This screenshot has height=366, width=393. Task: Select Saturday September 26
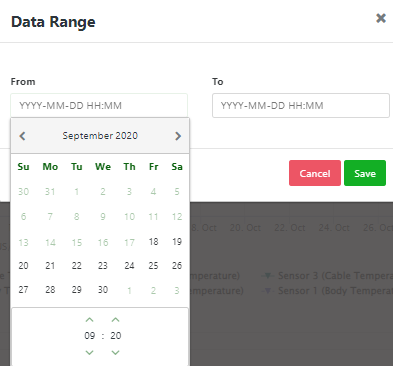177,266
